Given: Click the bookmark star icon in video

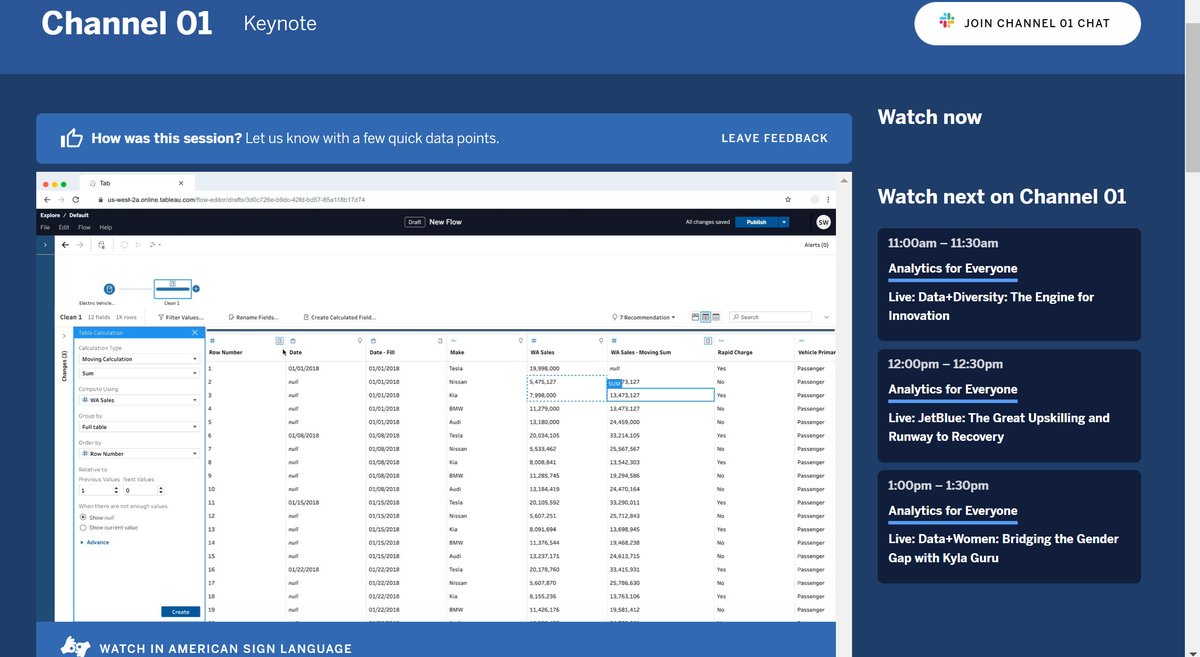Looking at the screenshot, I should click(789, 200).
